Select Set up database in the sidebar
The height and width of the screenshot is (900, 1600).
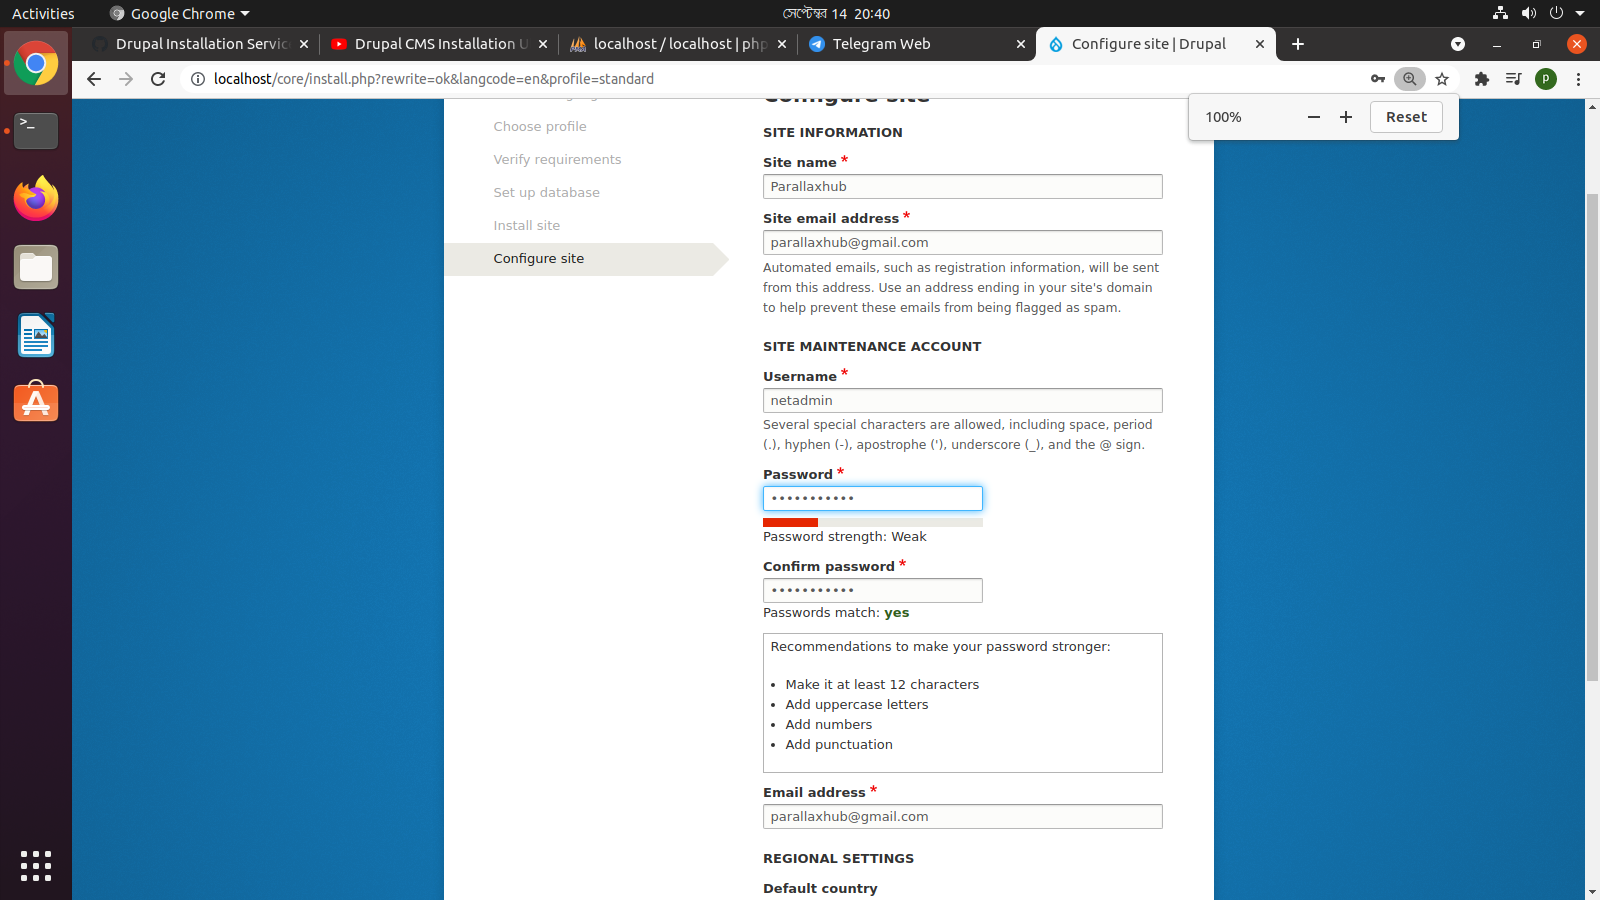[x=546, y=192]
